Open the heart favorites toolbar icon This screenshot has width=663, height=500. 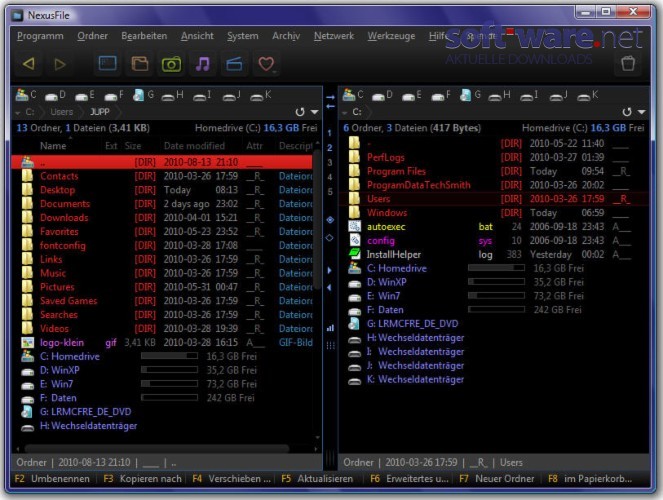[x=266, y=64]
